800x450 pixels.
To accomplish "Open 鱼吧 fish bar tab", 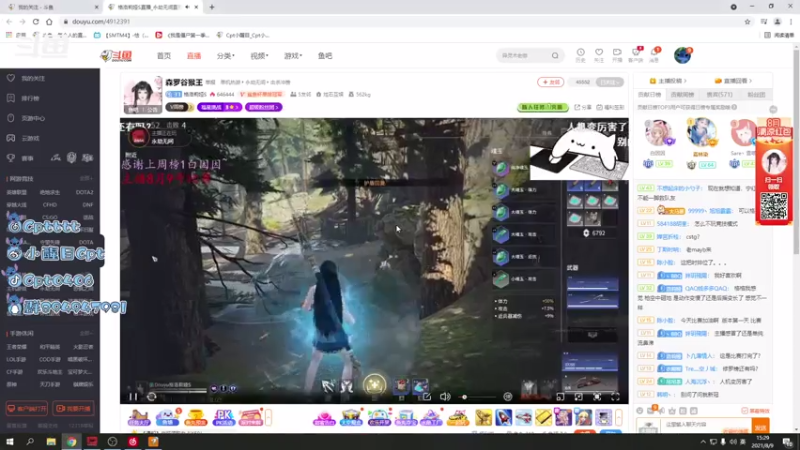I will (x=325, y=56).
